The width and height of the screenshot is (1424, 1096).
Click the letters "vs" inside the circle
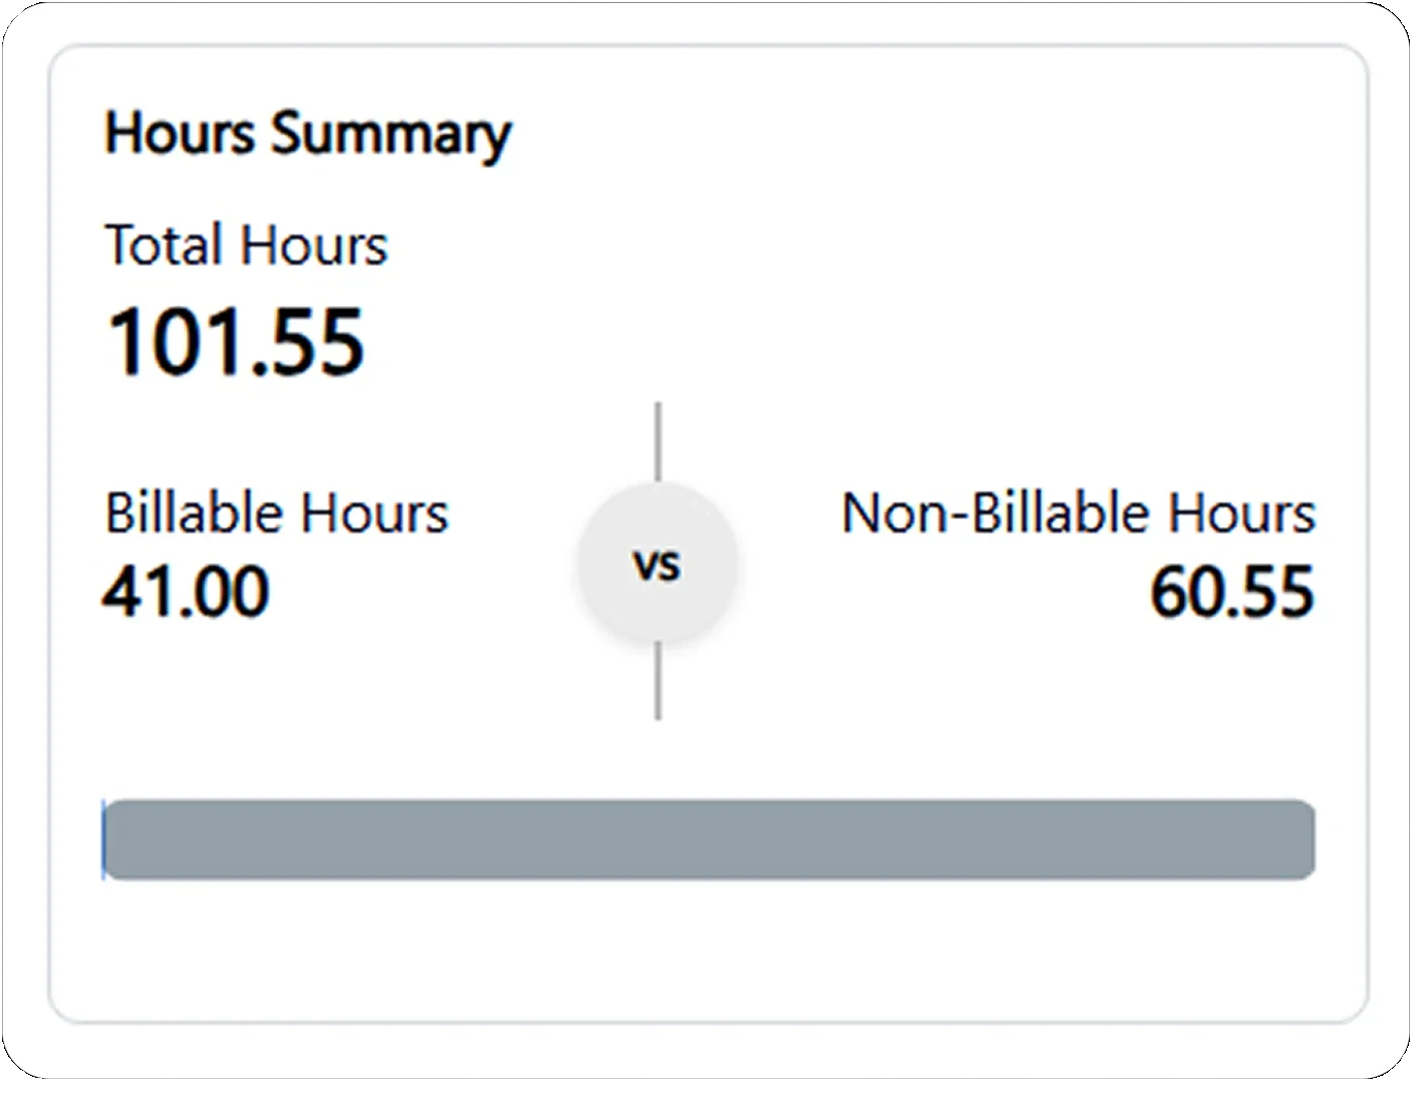(x=657, y=566)
